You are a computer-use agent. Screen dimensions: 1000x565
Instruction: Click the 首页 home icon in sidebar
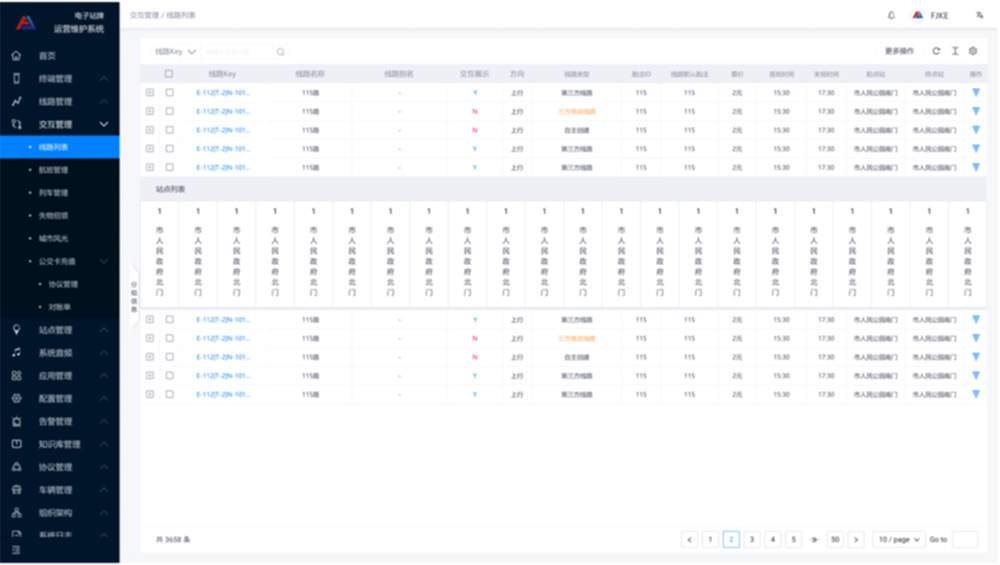[16, 56]
